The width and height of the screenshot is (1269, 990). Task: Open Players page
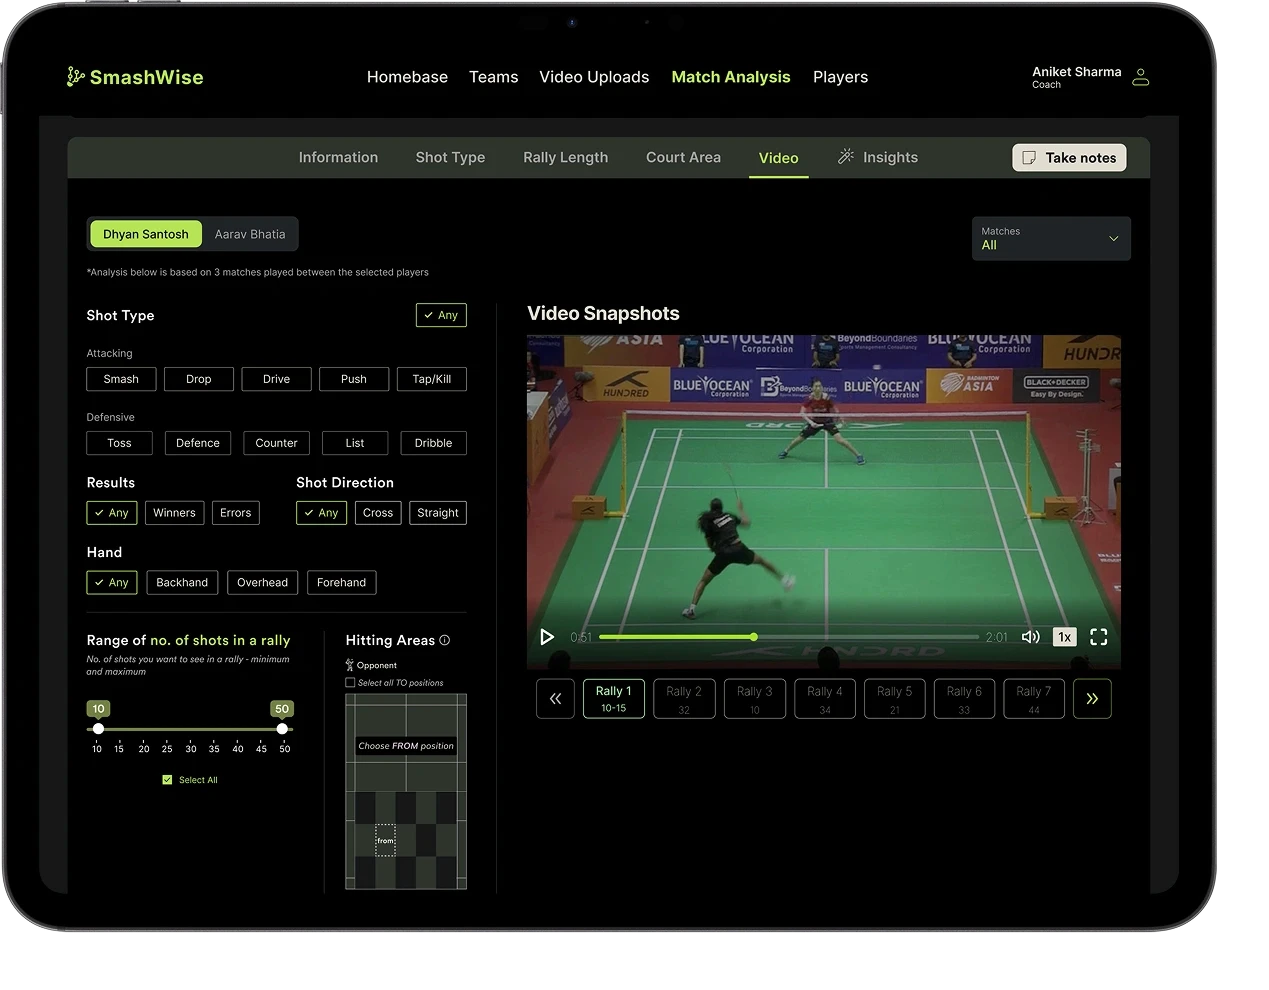[840, 77]
